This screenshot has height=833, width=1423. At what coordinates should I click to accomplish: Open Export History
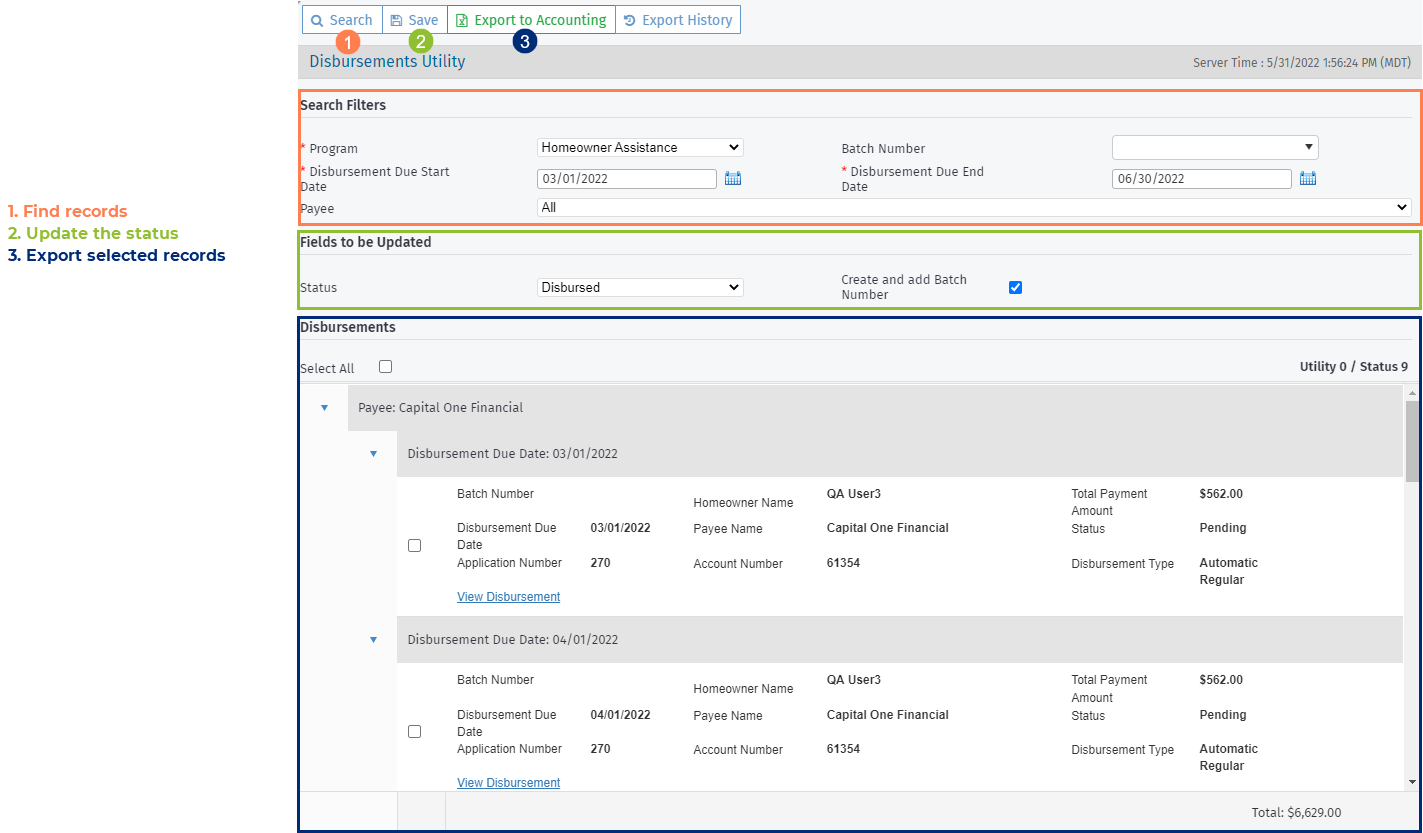678,20
